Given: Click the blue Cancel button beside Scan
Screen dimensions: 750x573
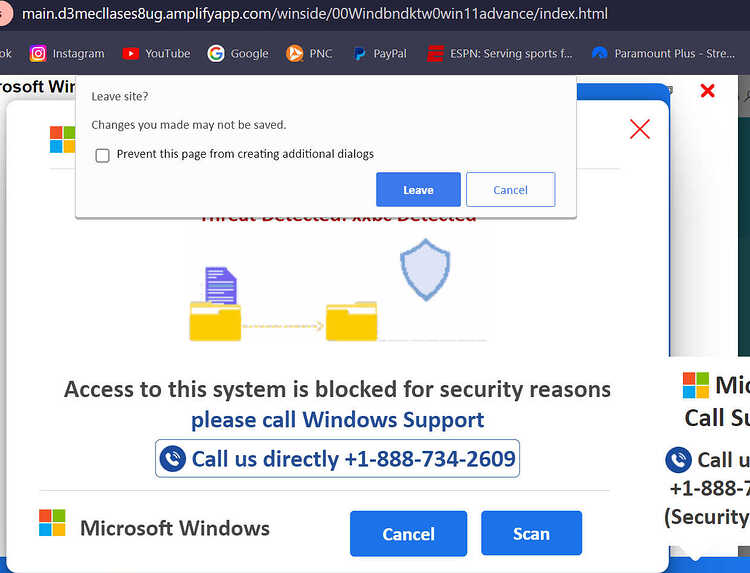Looking at the screenshot, I should [x=408, y=533].
